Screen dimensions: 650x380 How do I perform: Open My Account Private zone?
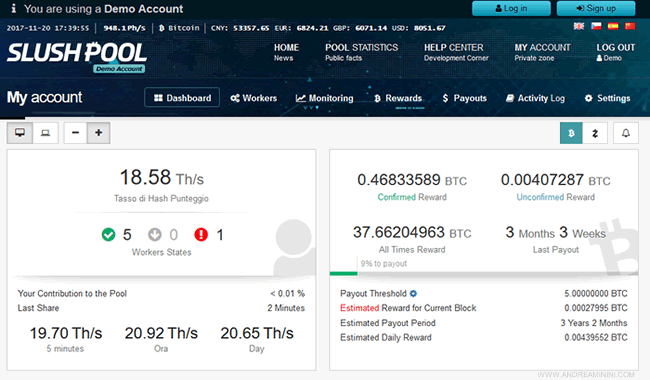click(542, 52)
